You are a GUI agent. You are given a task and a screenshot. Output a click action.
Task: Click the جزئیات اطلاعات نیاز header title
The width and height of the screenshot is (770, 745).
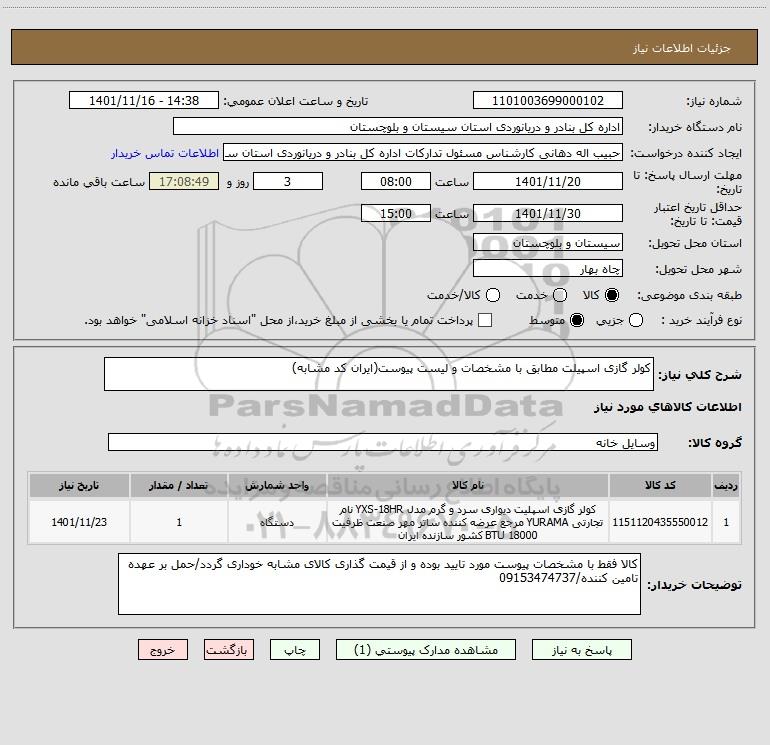pos(681,48)
